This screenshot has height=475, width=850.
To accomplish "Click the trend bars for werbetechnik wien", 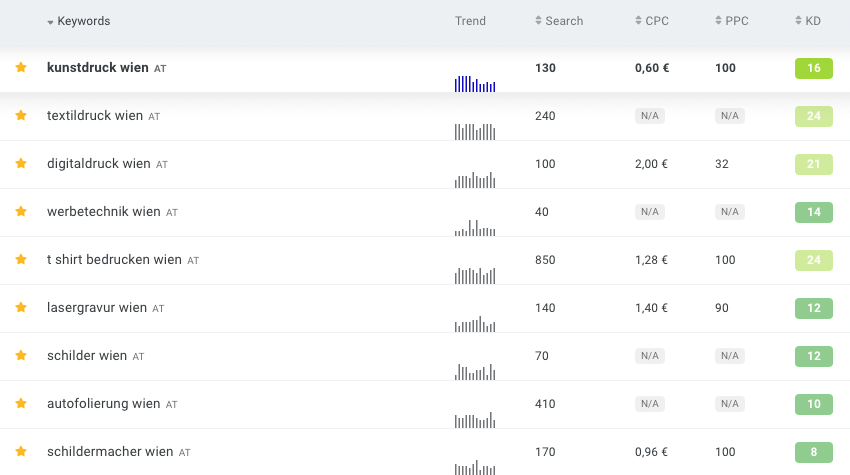I will point(475,227).
